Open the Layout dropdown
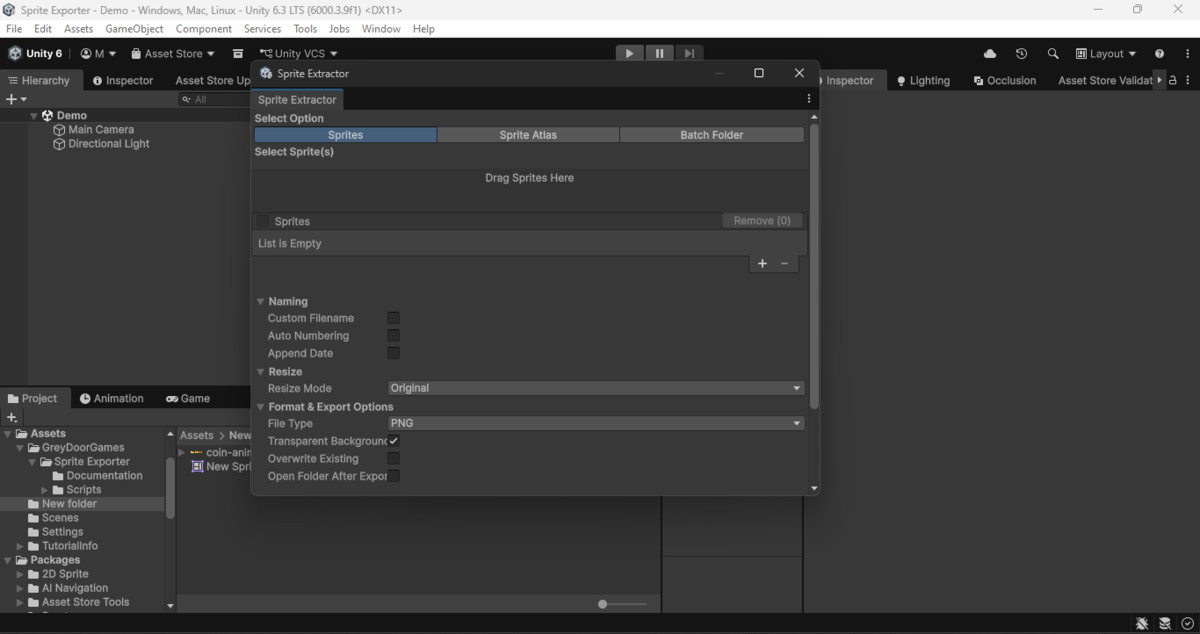Viewport: 1200px width, 634px height. 1106,54
